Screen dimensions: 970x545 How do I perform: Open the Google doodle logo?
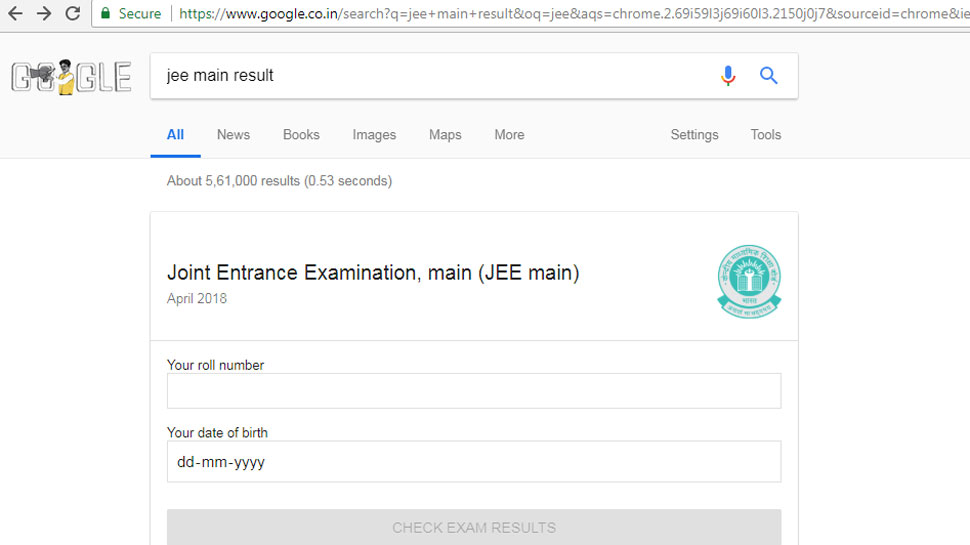coord(71,77)
